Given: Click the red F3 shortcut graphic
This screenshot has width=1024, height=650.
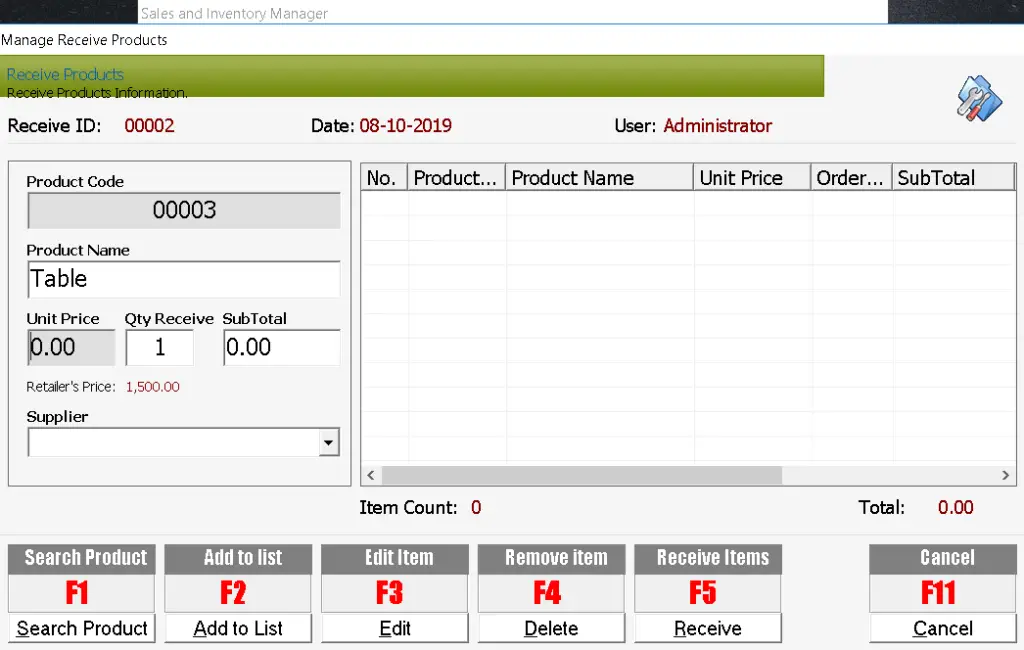Looking at the screenshot, I should [x=390, y=593].
